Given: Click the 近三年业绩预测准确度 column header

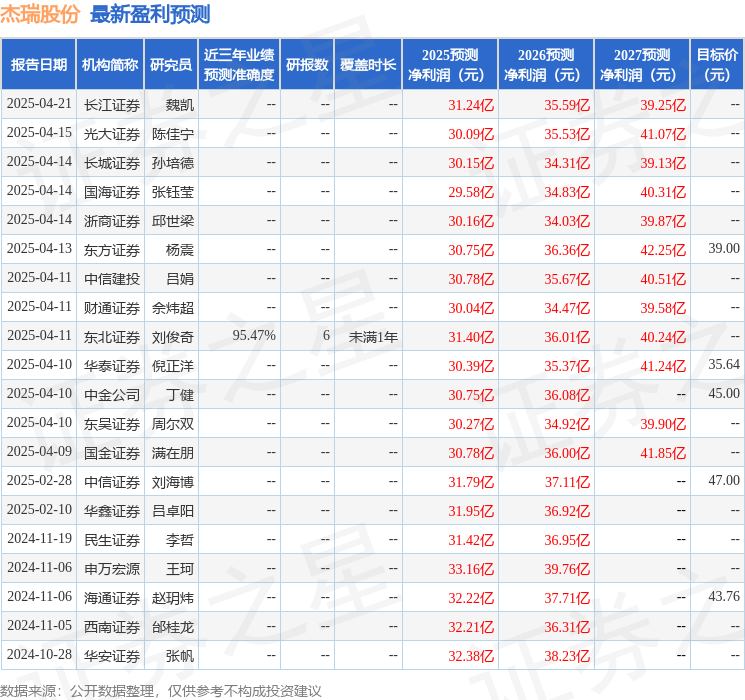Looking at the screenshot, I should point(239,65).
